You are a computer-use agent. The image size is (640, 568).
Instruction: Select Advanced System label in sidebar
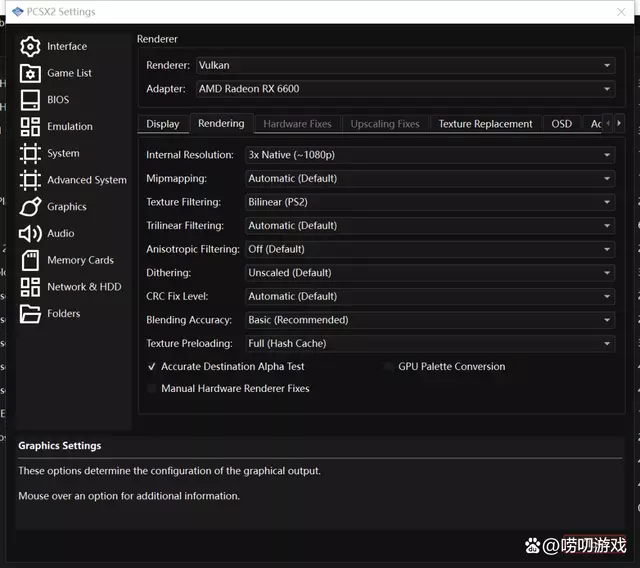point(87,180)
